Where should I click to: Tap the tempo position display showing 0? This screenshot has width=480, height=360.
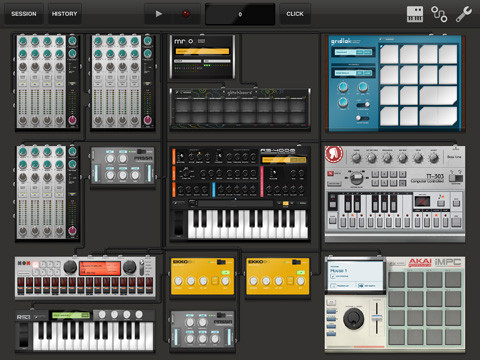click(x=240, y=14)
